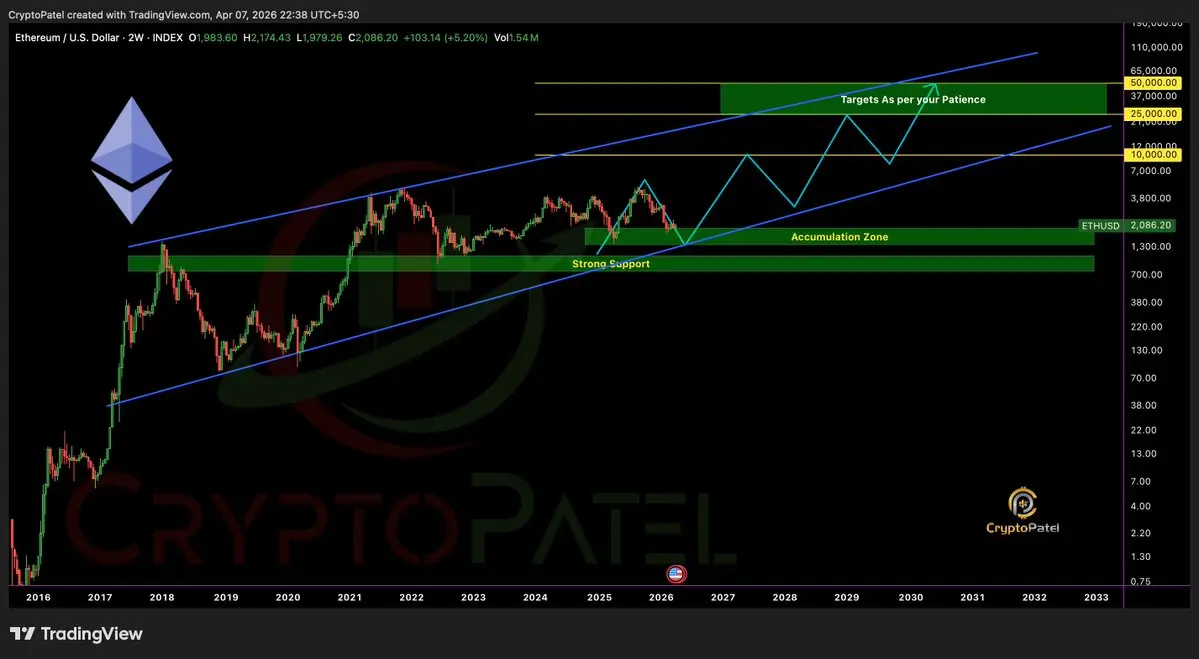Click the CryptoPatel created with TradingView.com caption
This screenshot has width=1199, height=659.
click(x=184, y=15)
